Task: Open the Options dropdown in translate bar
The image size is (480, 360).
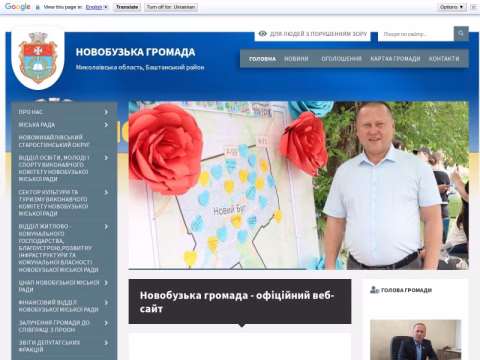Action: [x=452, y=7]
